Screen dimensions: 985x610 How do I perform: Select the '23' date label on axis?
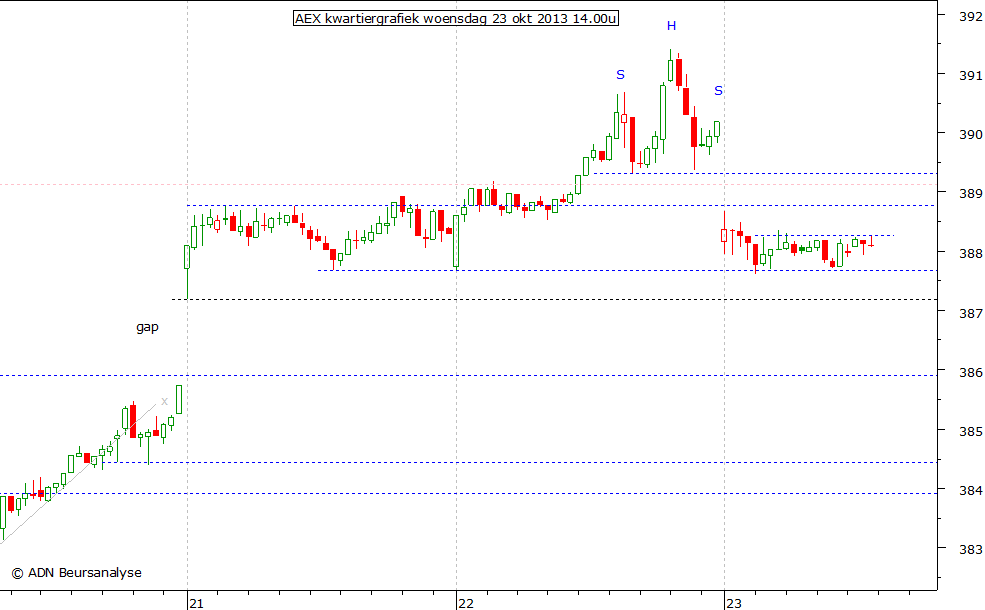tap(735, 604)
